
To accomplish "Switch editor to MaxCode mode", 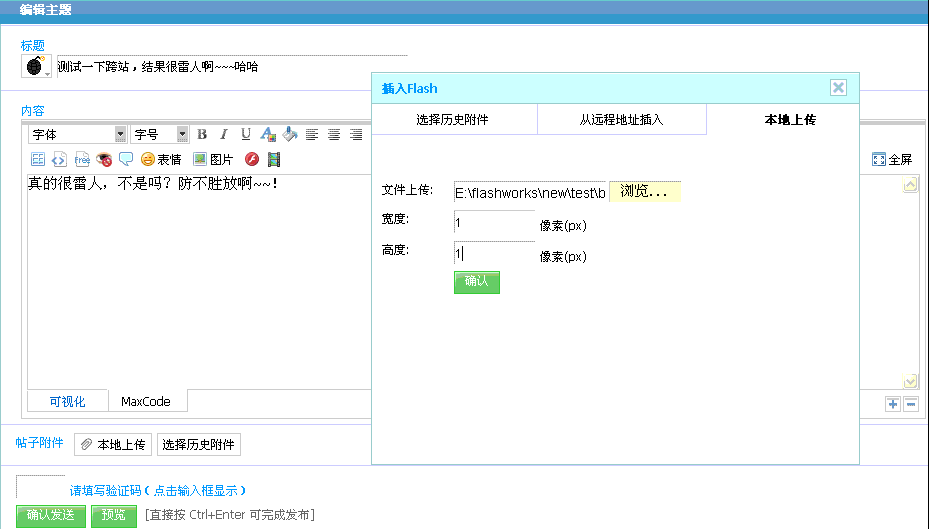I will (146, 402).
